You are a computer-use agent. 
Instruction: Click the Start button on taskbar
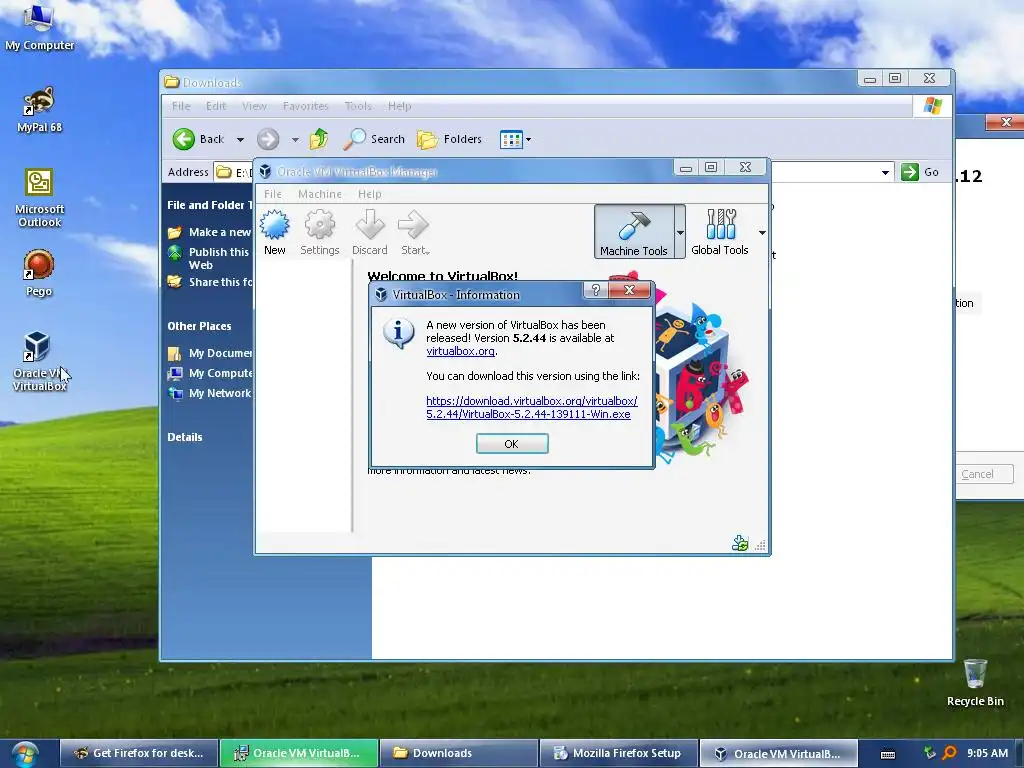pyautogui.click(x=24, y=754)
